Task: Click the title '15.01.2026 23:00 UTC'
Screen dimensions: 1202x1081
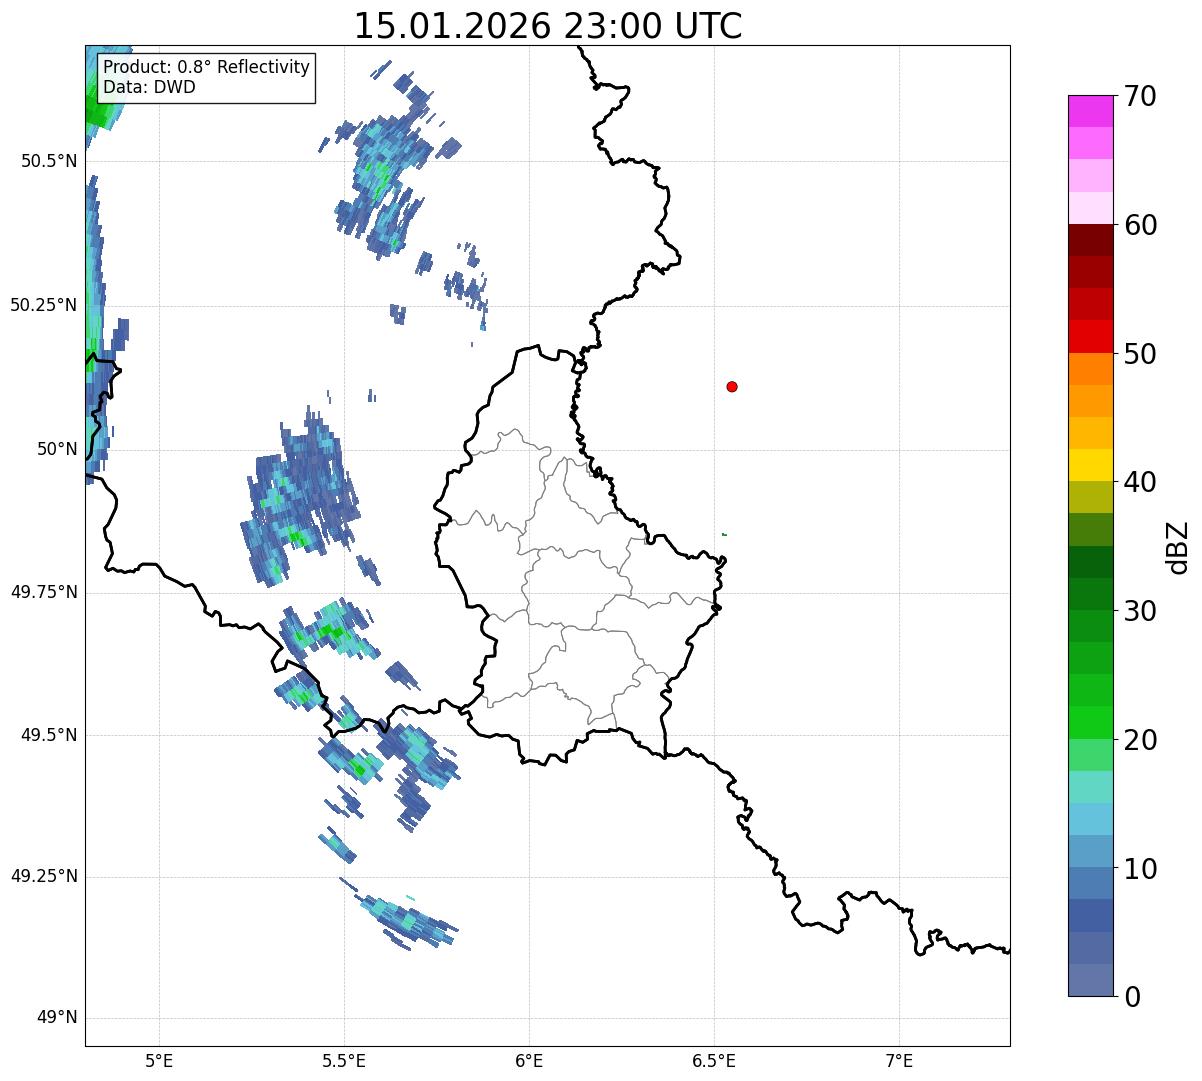Action: point(548,26)
